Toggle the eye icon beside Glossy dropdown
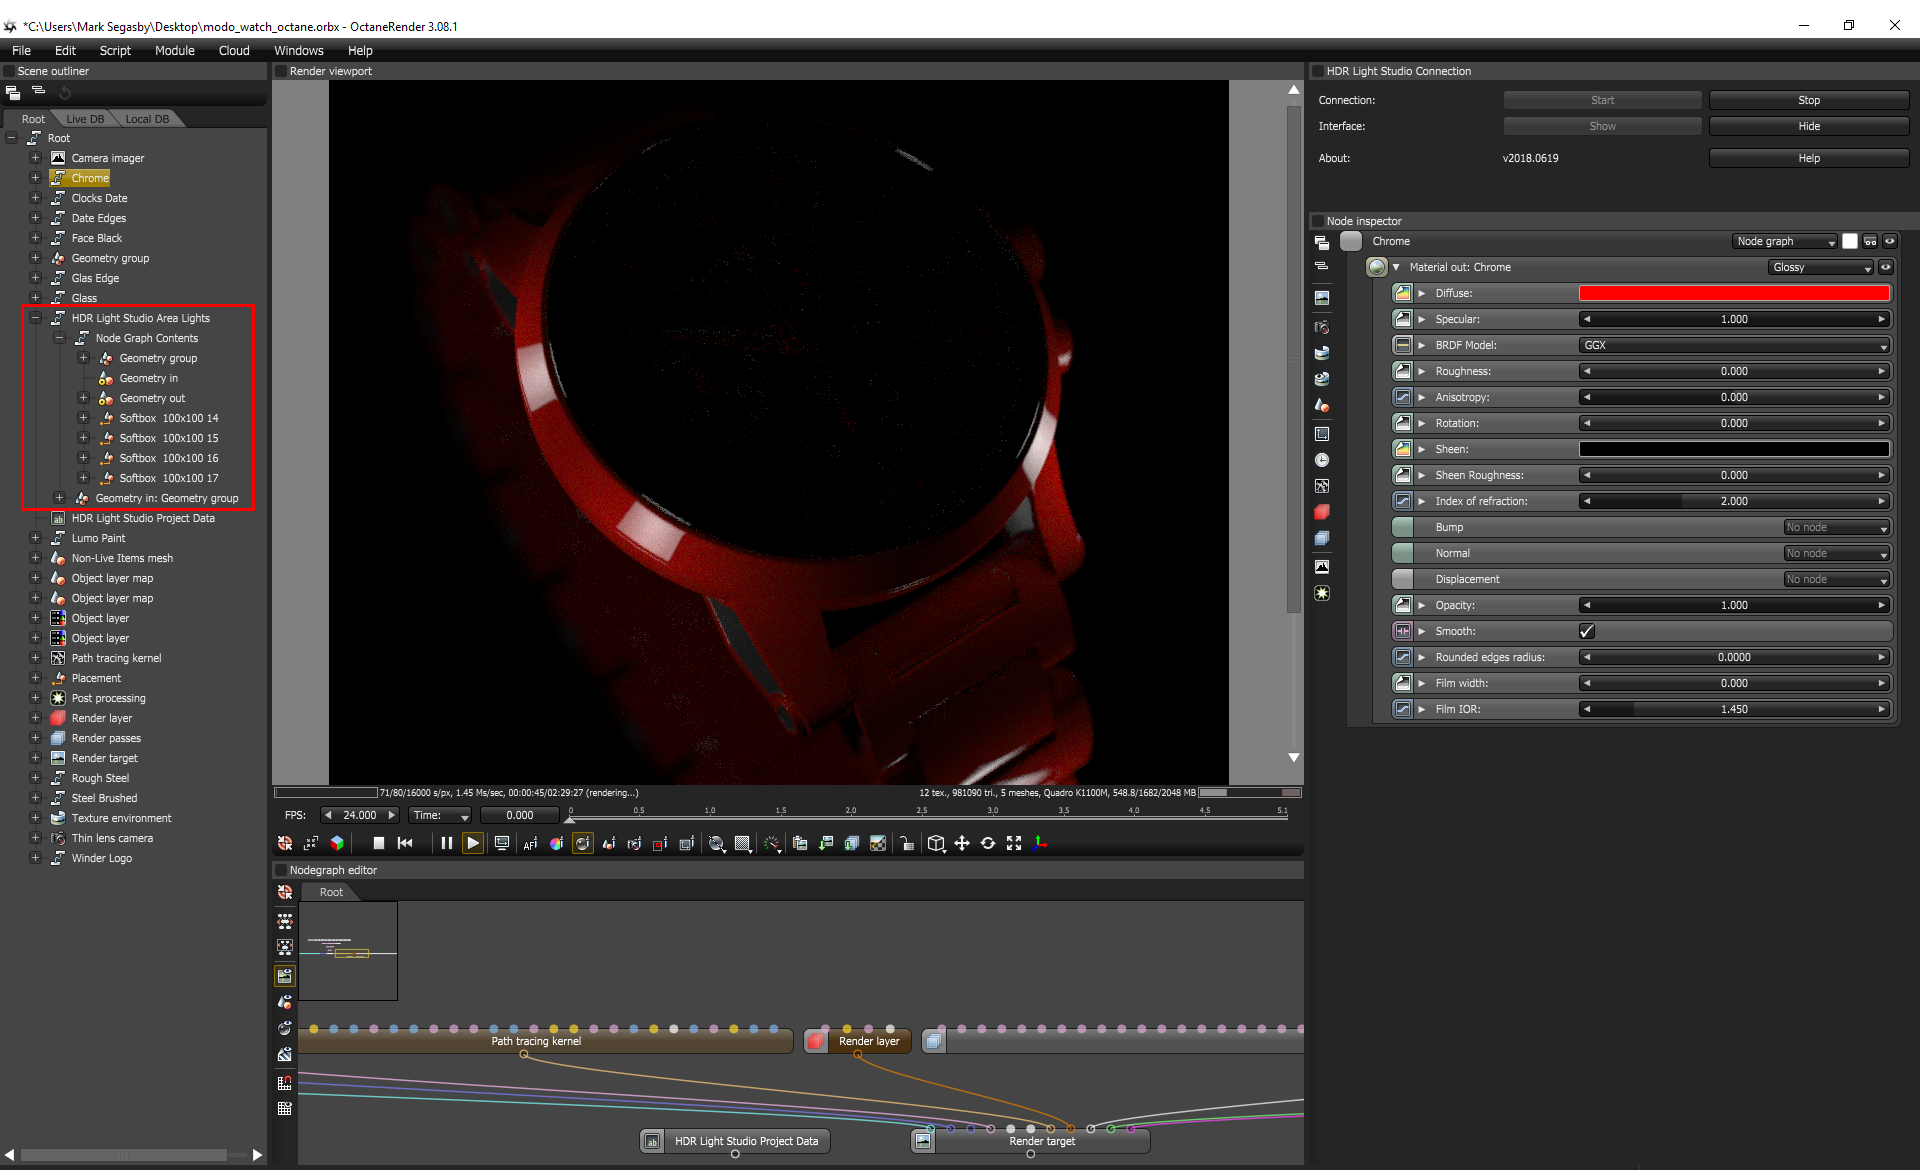 (1886, 267)
